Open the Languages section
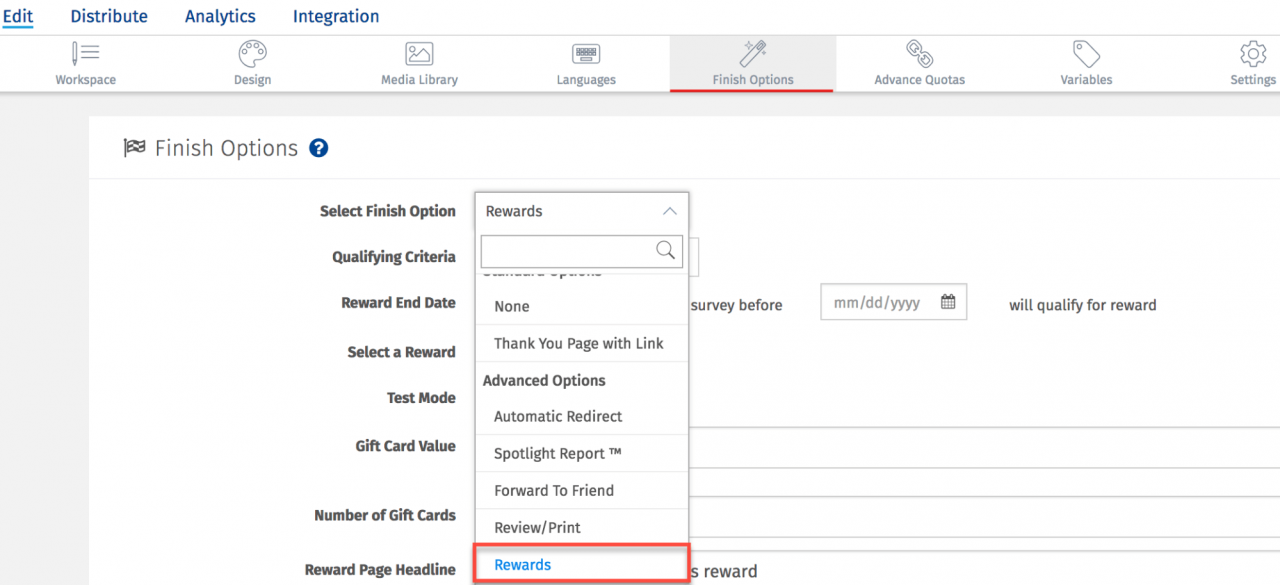The width and height of the screenshot is (1280, 585). 585,62
